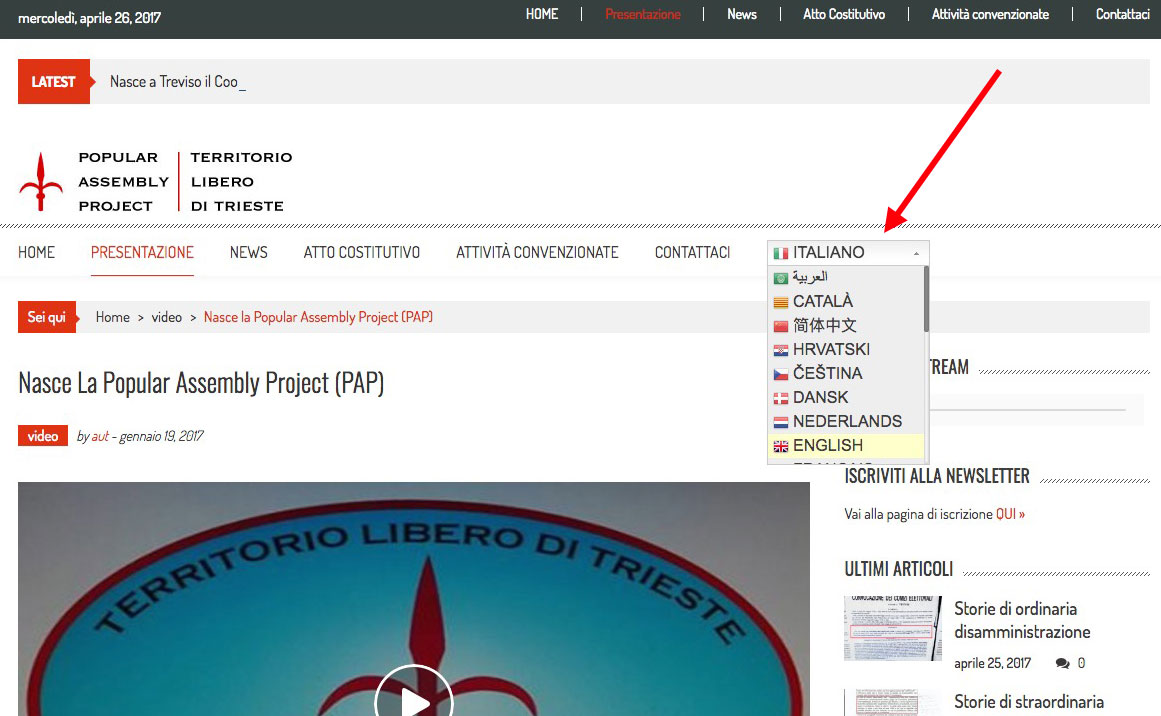This screenshot has height=716, width=1161.
Task: Click the red video category tag
Action: click(43, 436)
